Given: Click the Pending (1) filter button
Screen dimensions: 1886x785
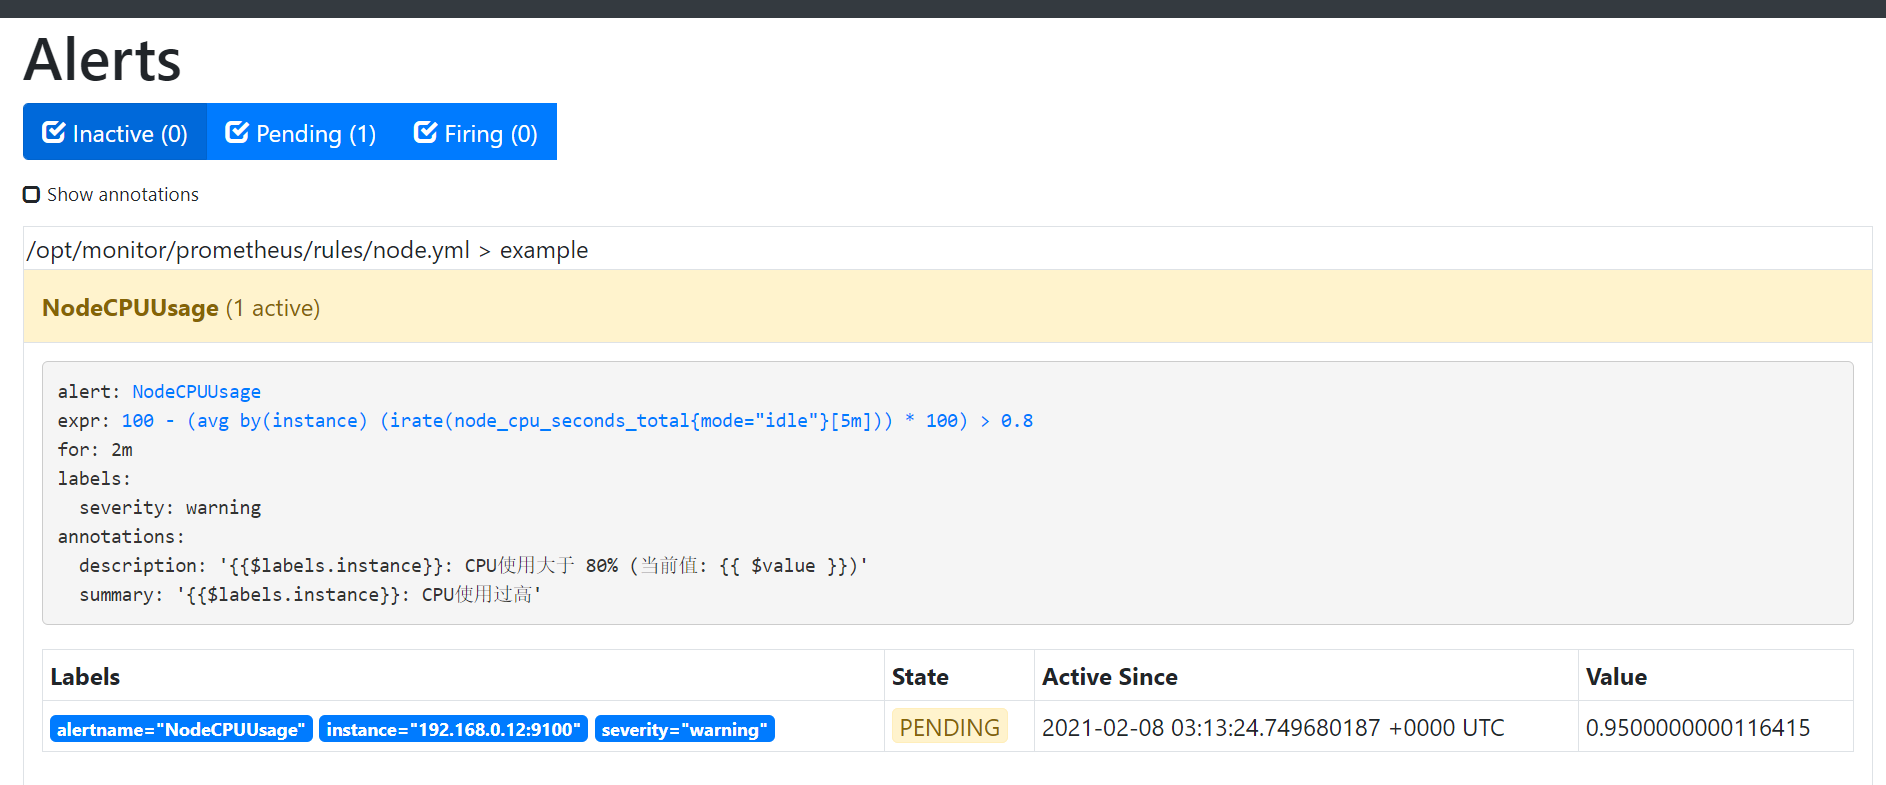Looking at the screenshot, I should click(x=301, y=132).
